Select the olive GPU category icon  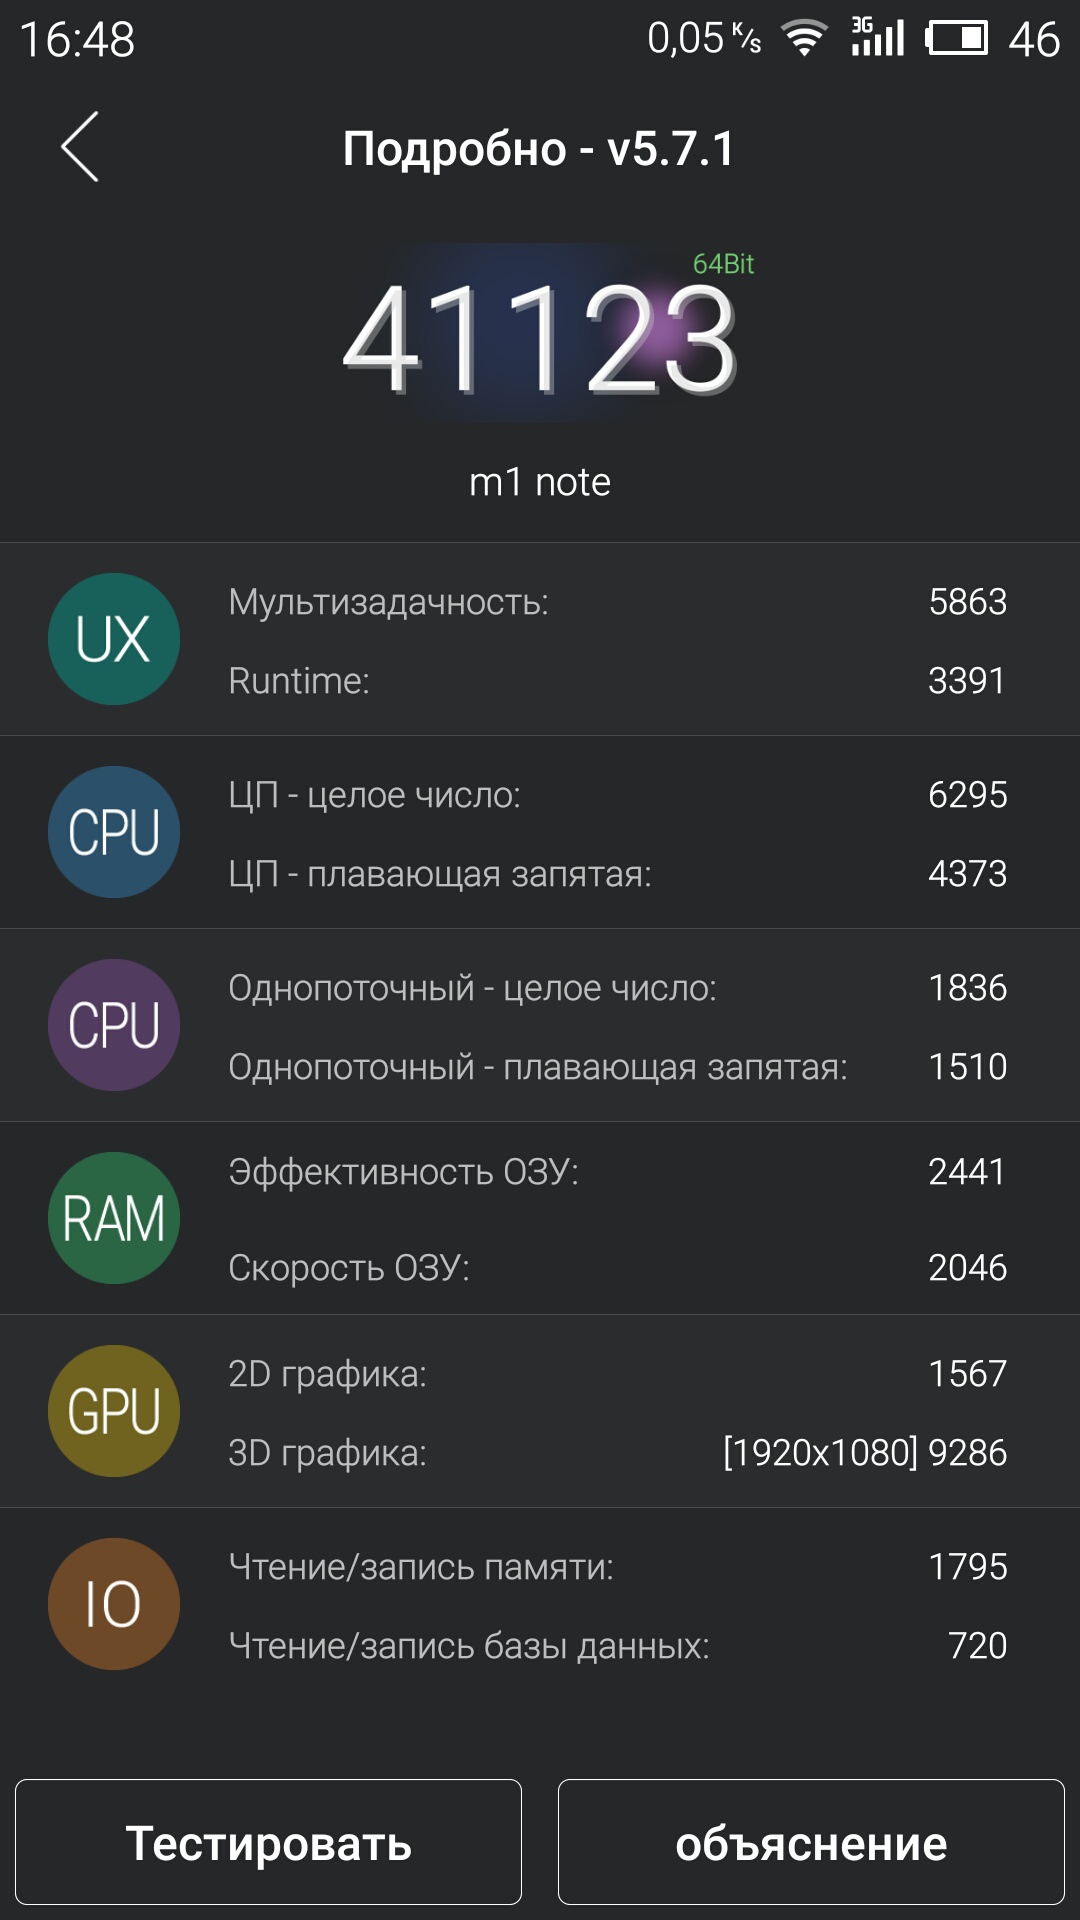pyautogui.click(x=114, y=1411)
